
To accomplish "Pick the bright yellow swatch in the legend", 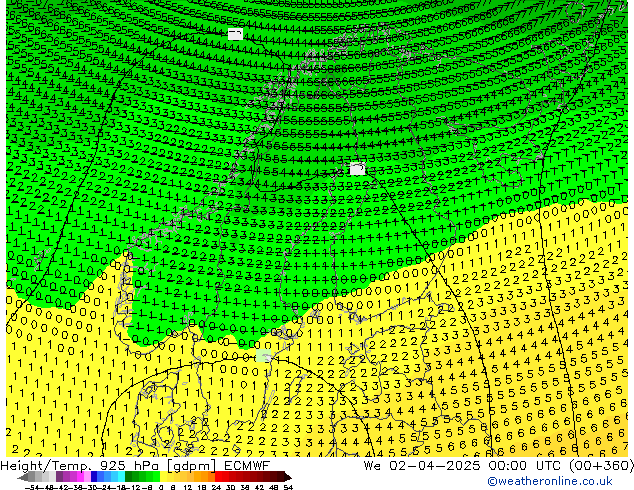I will [x=163, y=477].
